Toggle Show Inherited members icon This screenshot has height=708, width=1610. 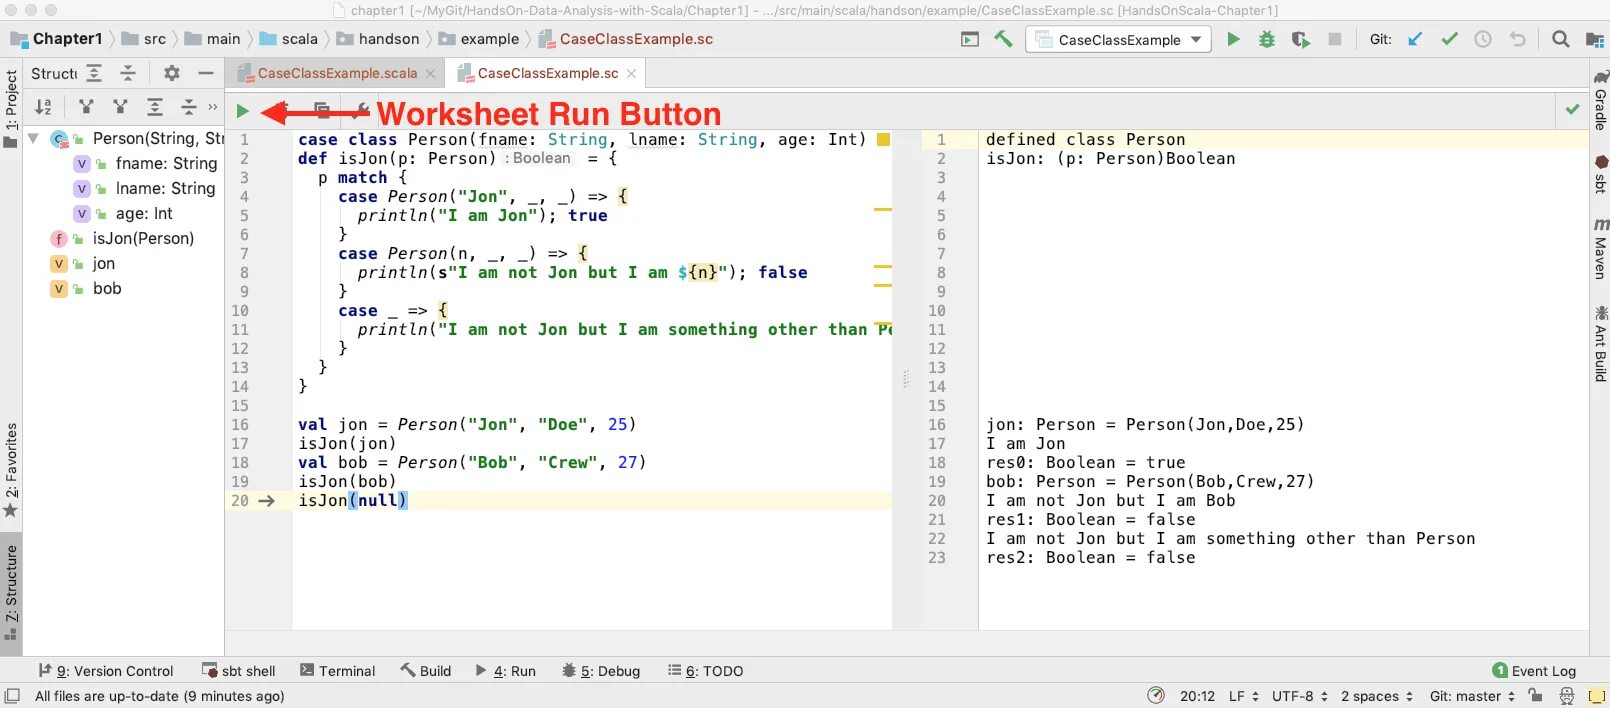[x=87, y=107]
